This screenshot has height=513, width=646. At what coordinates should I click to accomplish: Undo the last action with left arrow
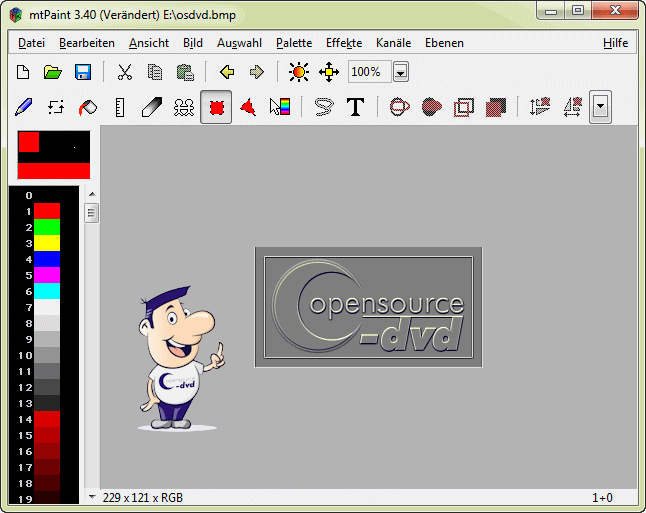[x=226, y=72]
